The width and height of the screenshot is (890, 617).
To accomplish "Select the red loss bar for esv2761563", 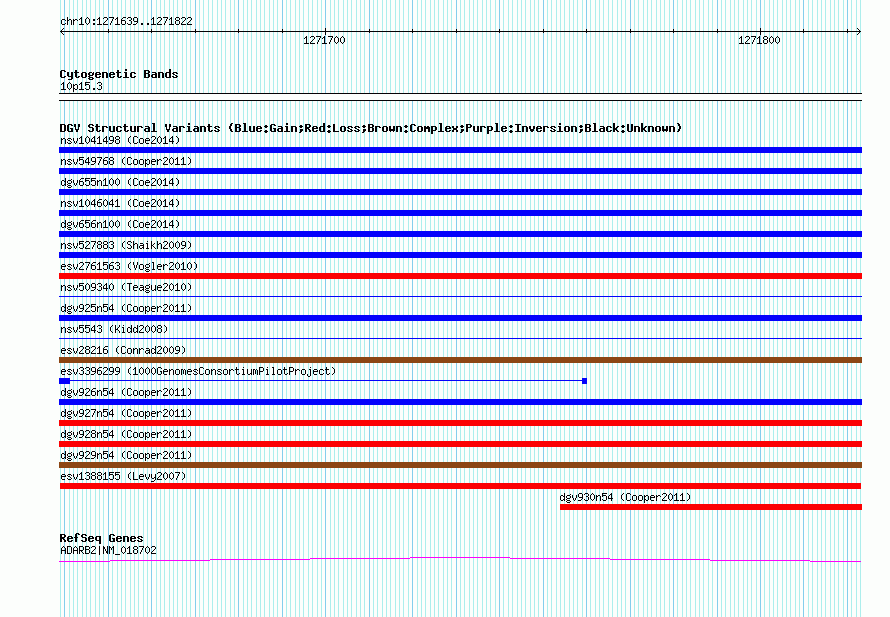I will tap(460, 276).
